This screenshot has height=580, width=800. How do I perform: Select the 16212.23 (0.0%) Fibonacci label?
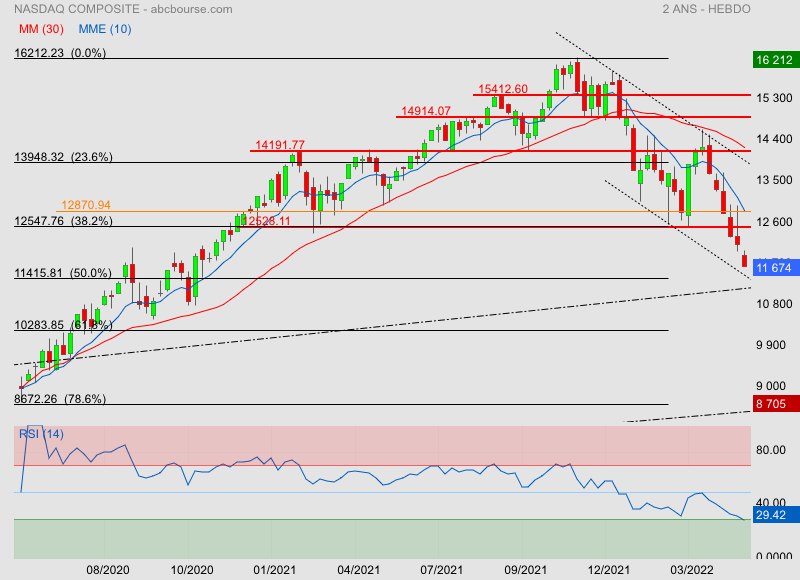(x=60, y=53)
